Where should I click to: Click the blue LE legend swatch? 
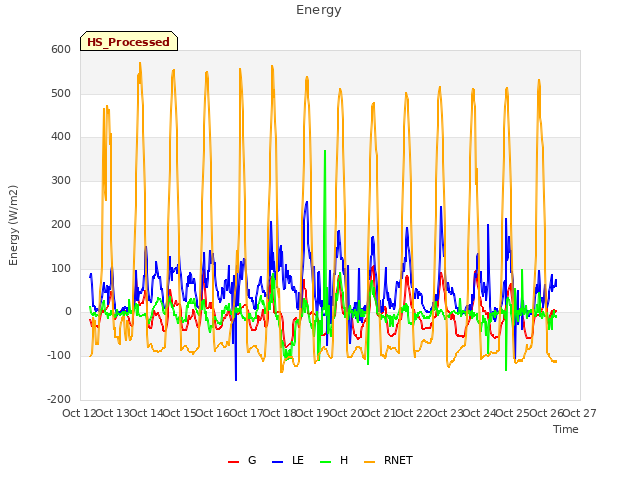click(x=277, y=461)
